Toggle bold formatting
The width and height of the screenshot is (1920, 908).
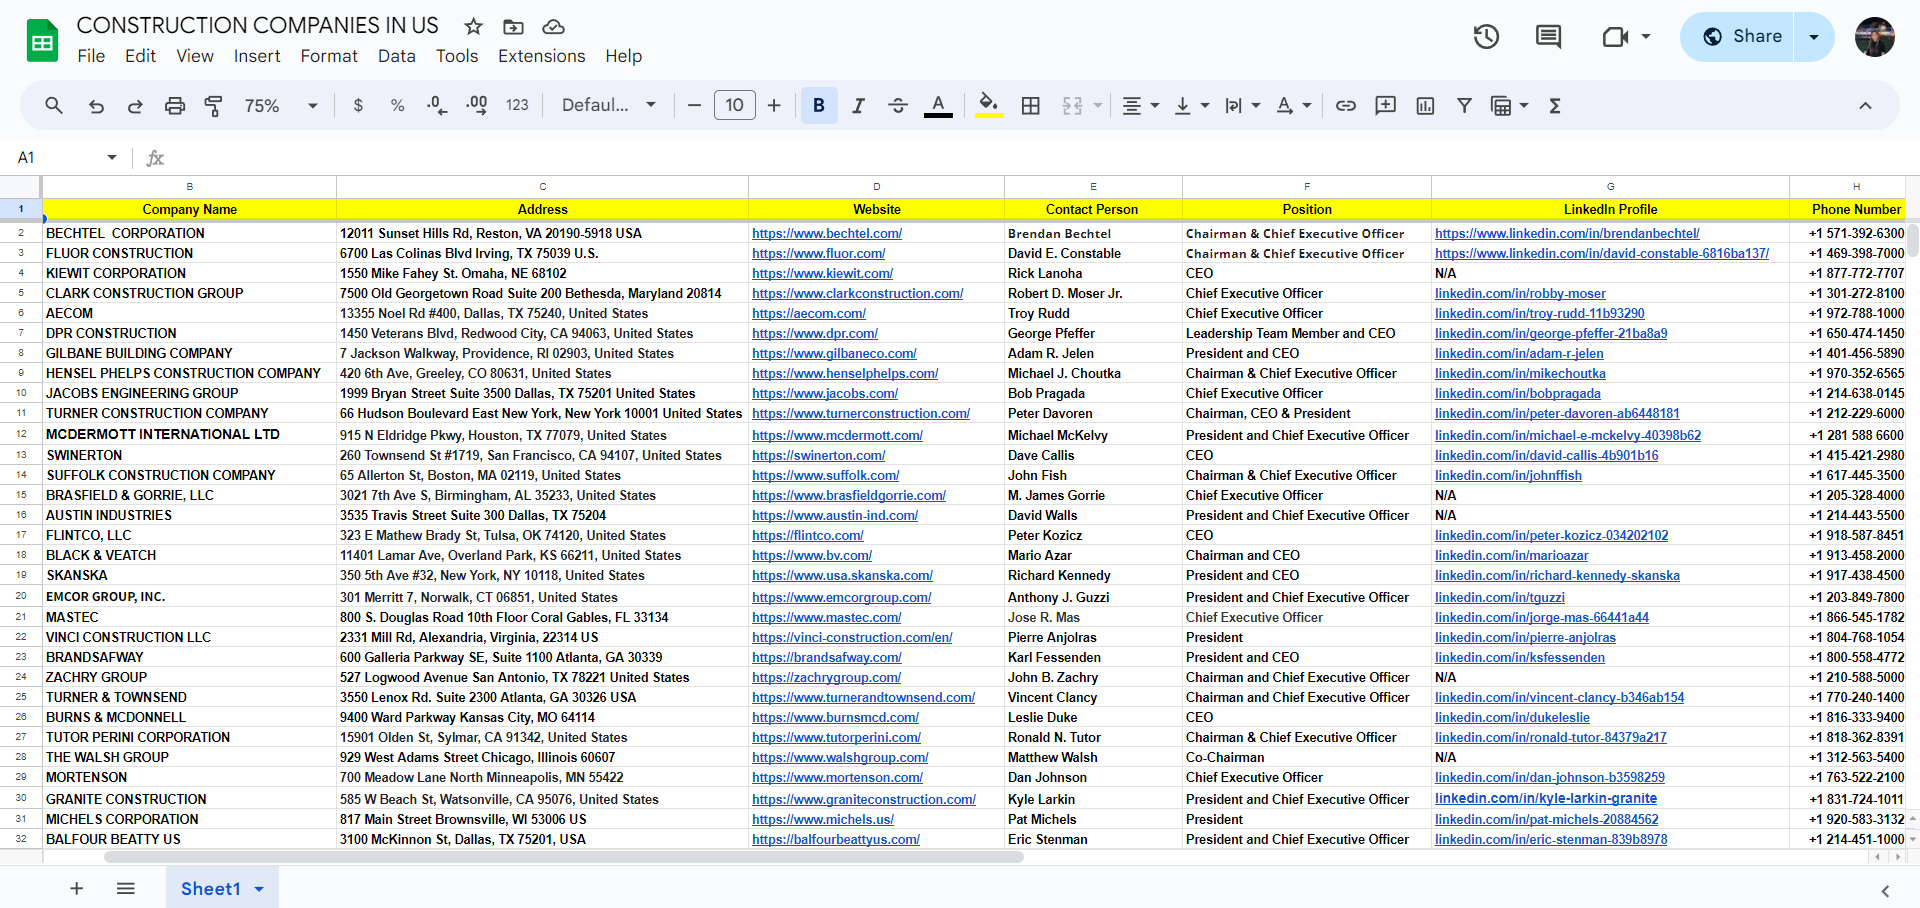click(x=819, y=106)
